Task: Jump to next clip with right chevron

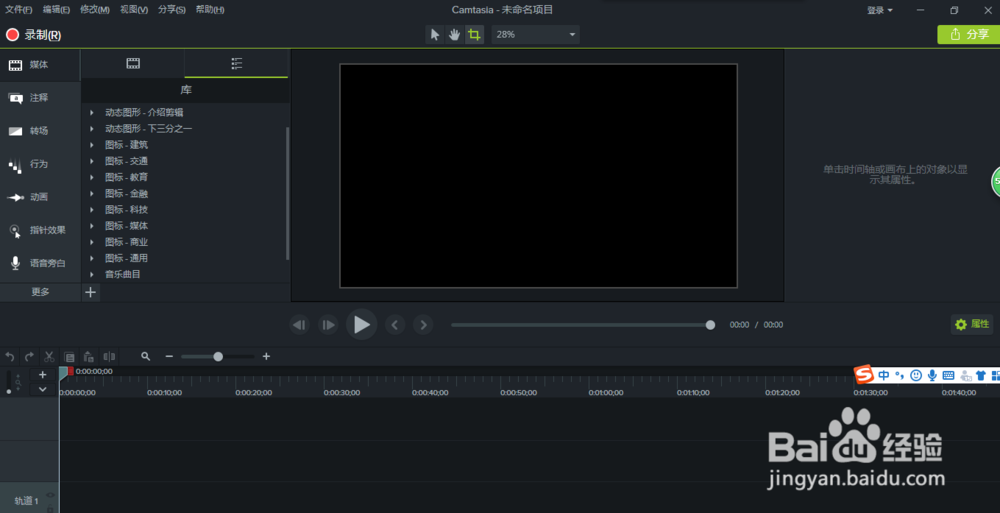Action: (423, 325)
